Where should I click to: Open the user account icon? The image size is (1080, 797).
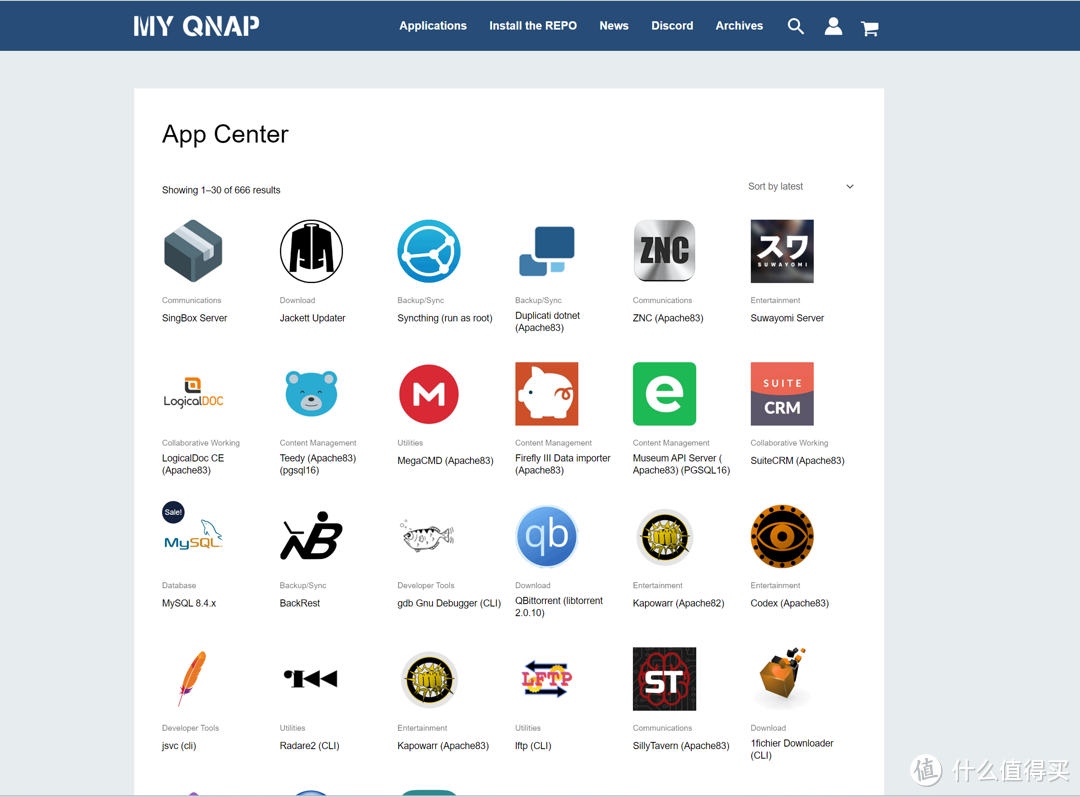tap(833, 26)
